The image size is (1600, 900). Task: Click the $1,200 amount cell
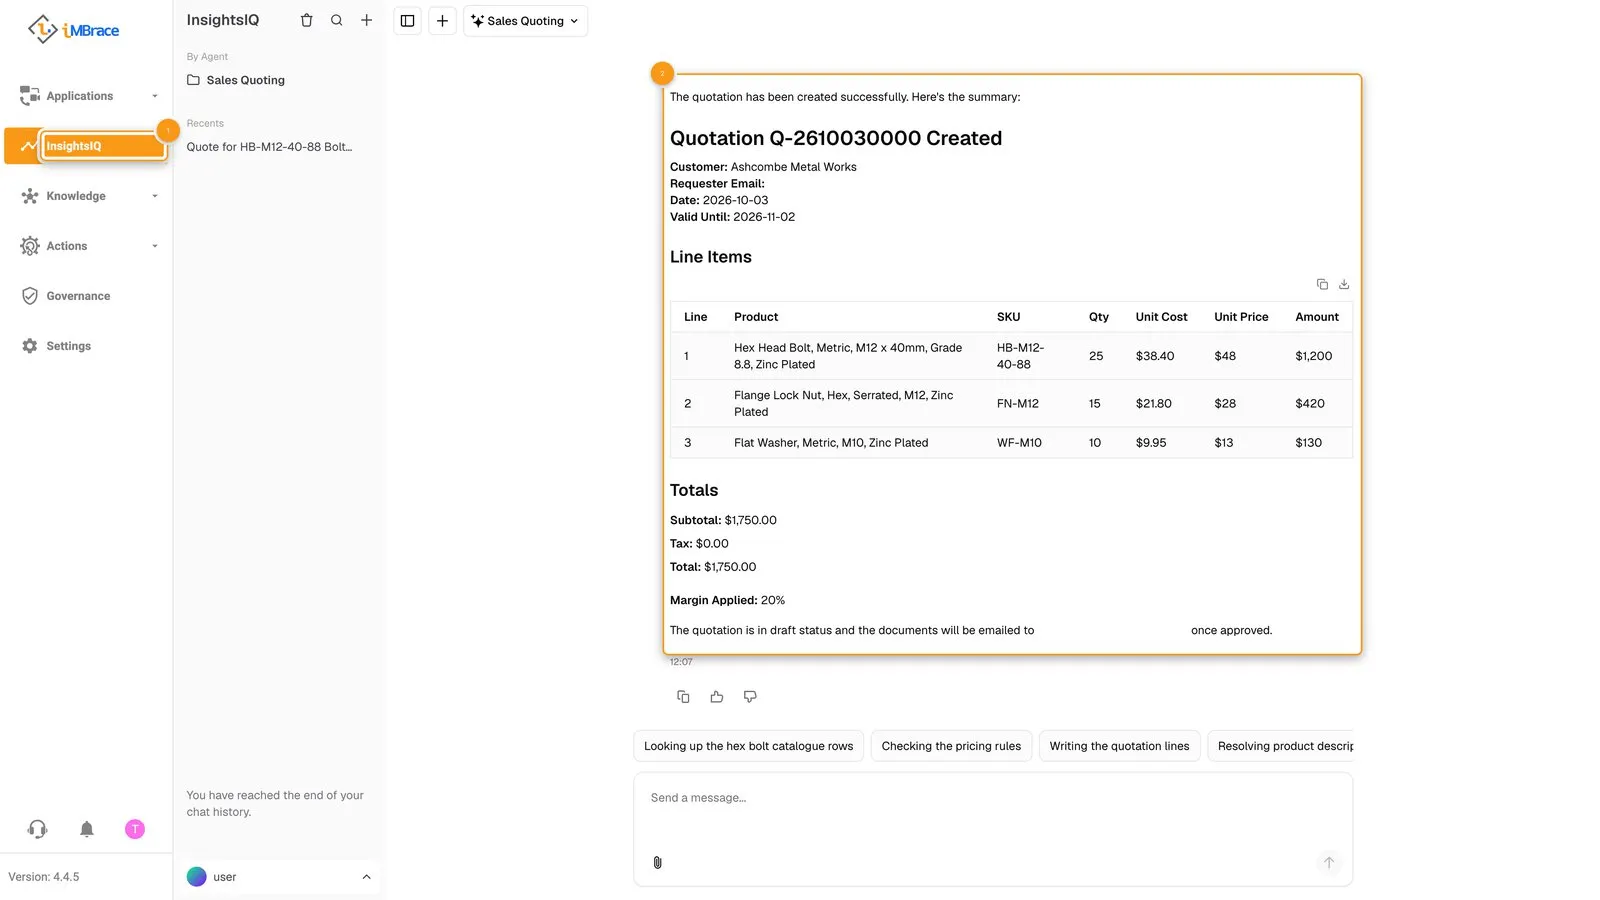tap(1313, 356)
